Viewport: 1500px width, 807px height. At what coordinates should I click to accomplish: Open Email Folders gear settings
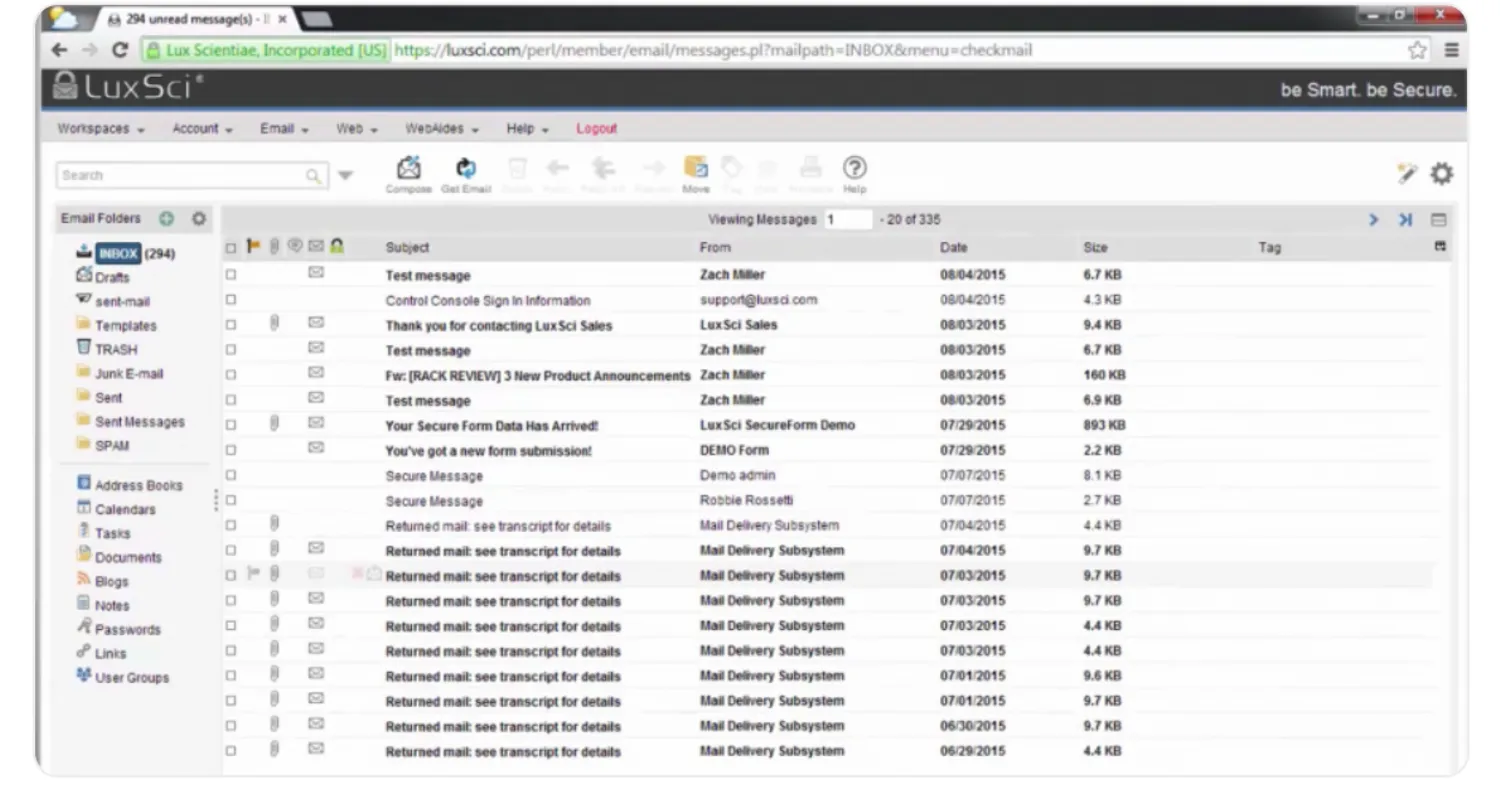199,219
